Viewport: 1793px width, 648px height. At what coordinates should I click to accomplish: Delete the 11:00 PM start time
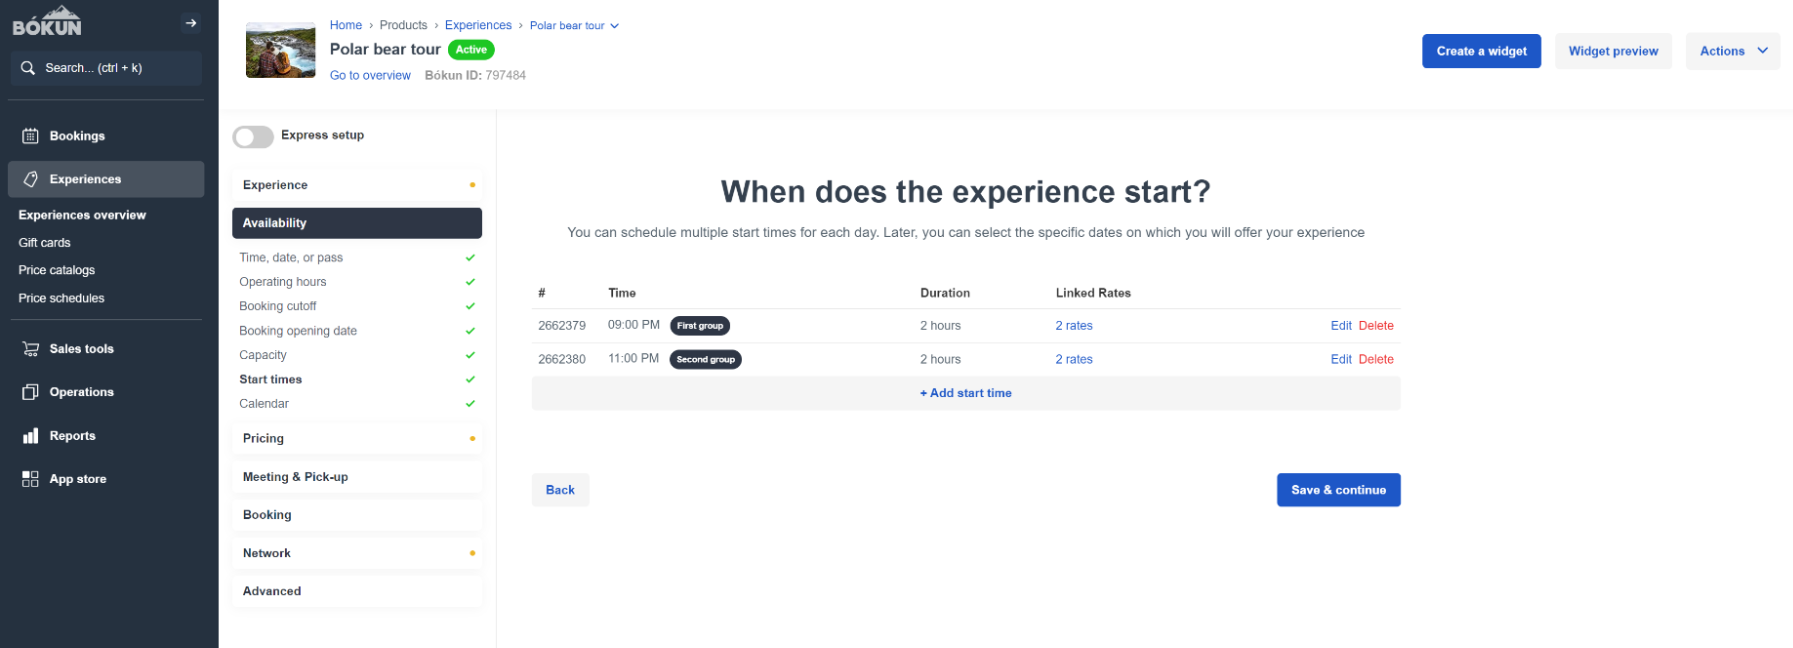click(x=1376, y=359)
